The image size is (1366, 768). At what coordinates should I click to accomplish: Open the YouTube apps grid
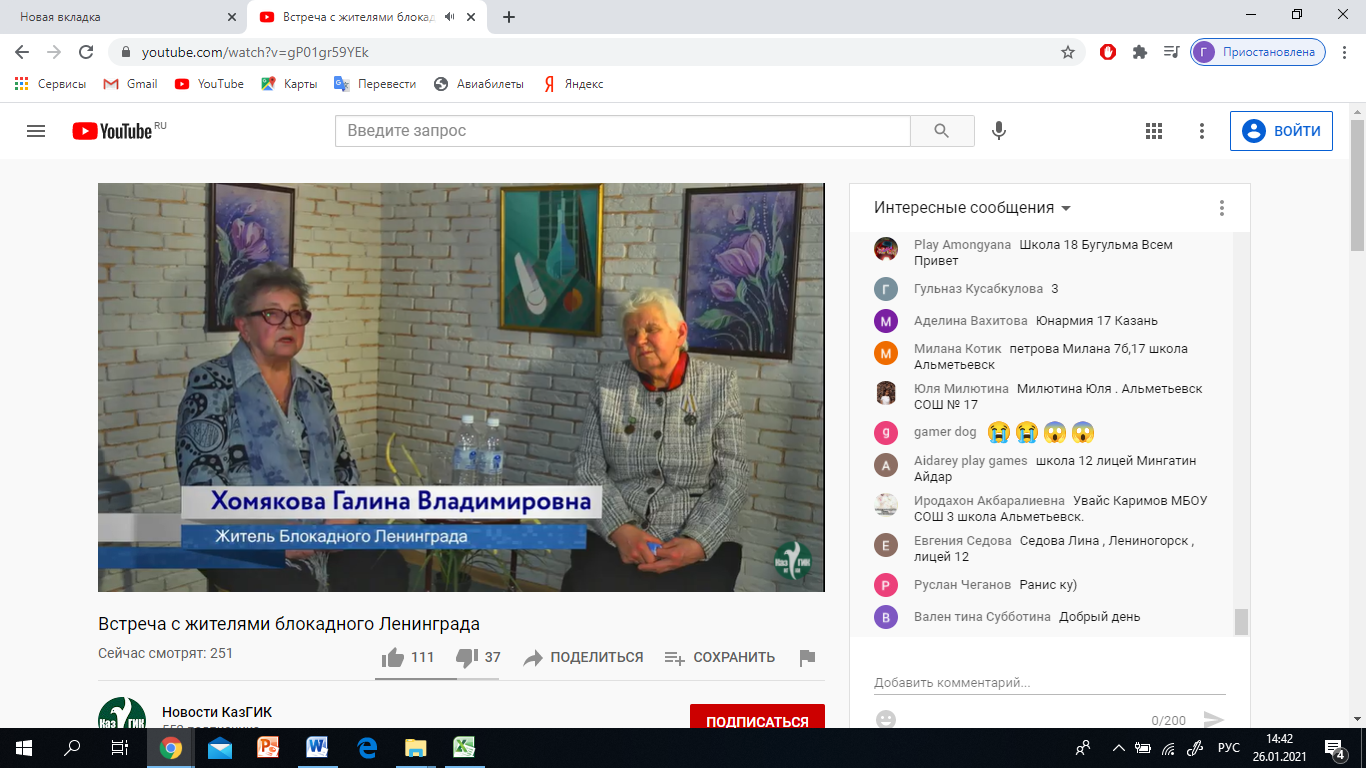[x=1154, y=131]
